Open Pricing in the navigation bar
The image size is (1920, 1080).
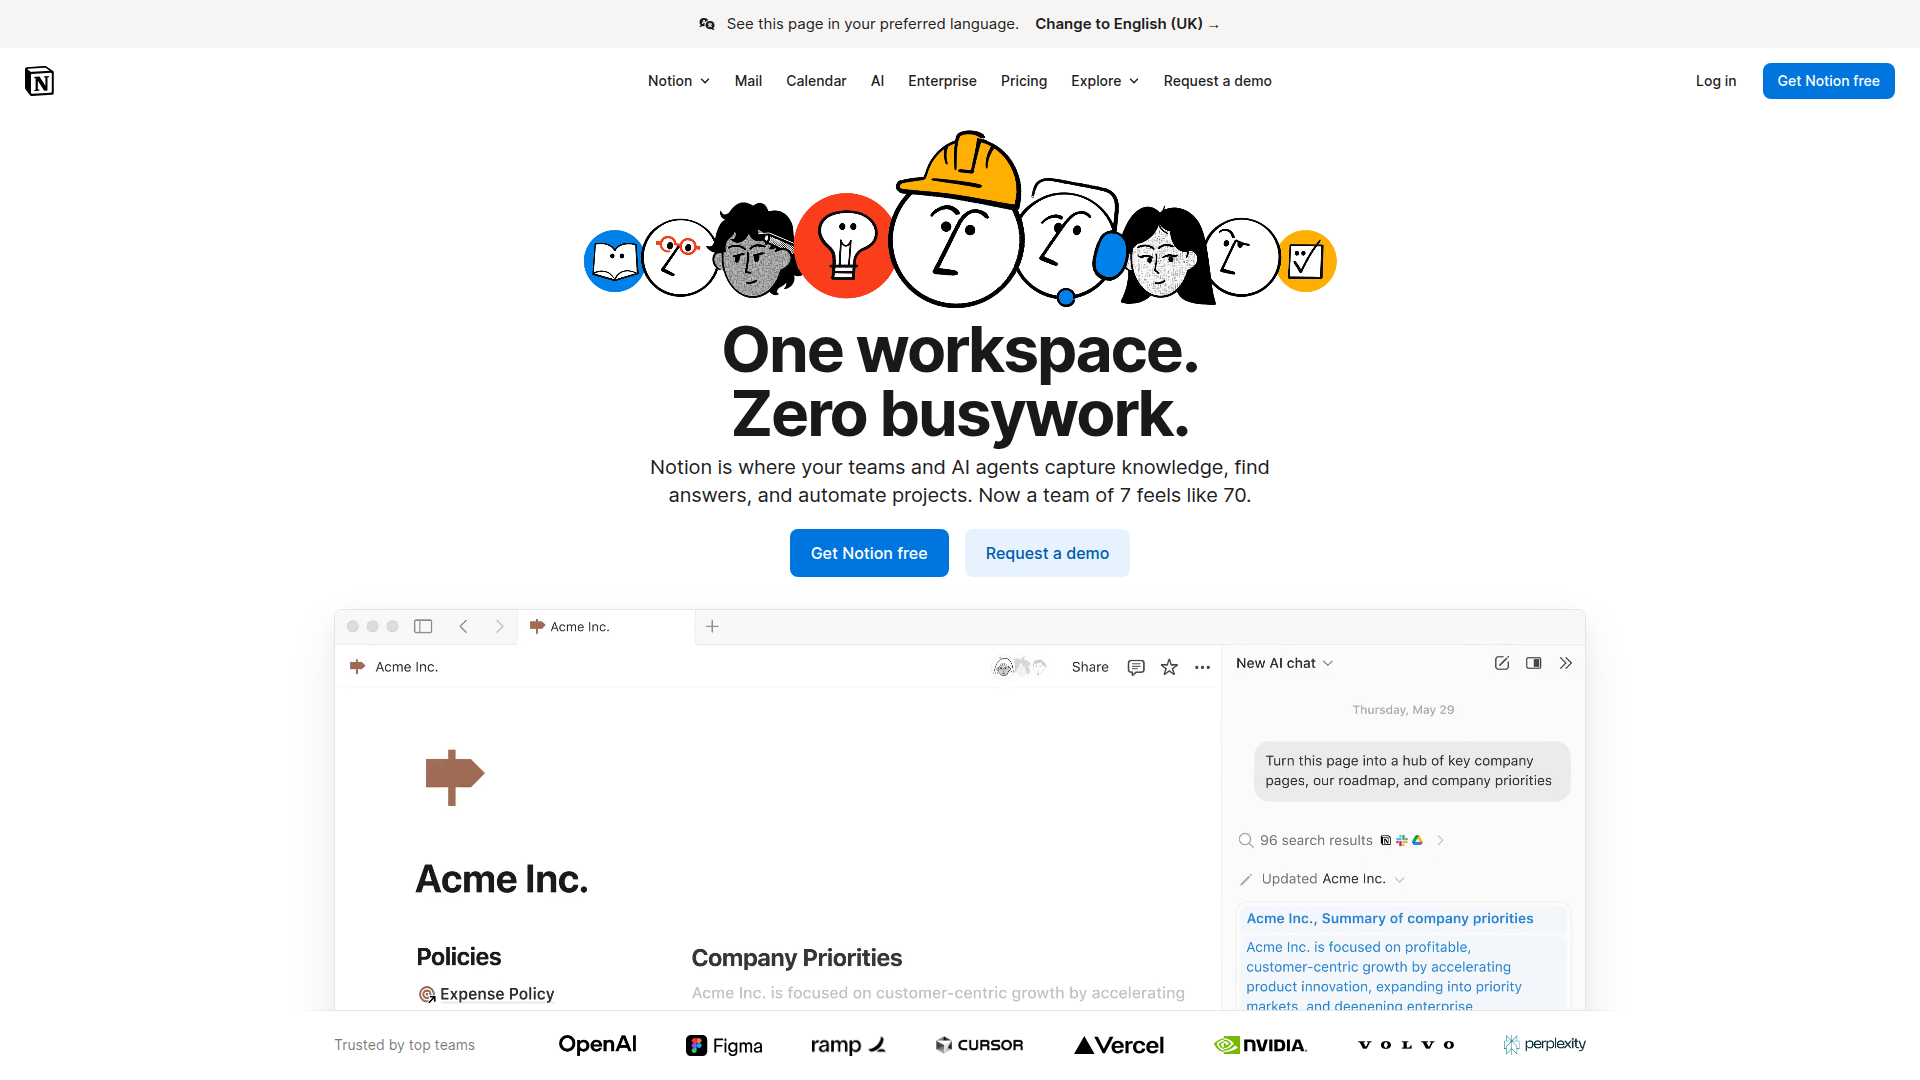click(1024, 81)
